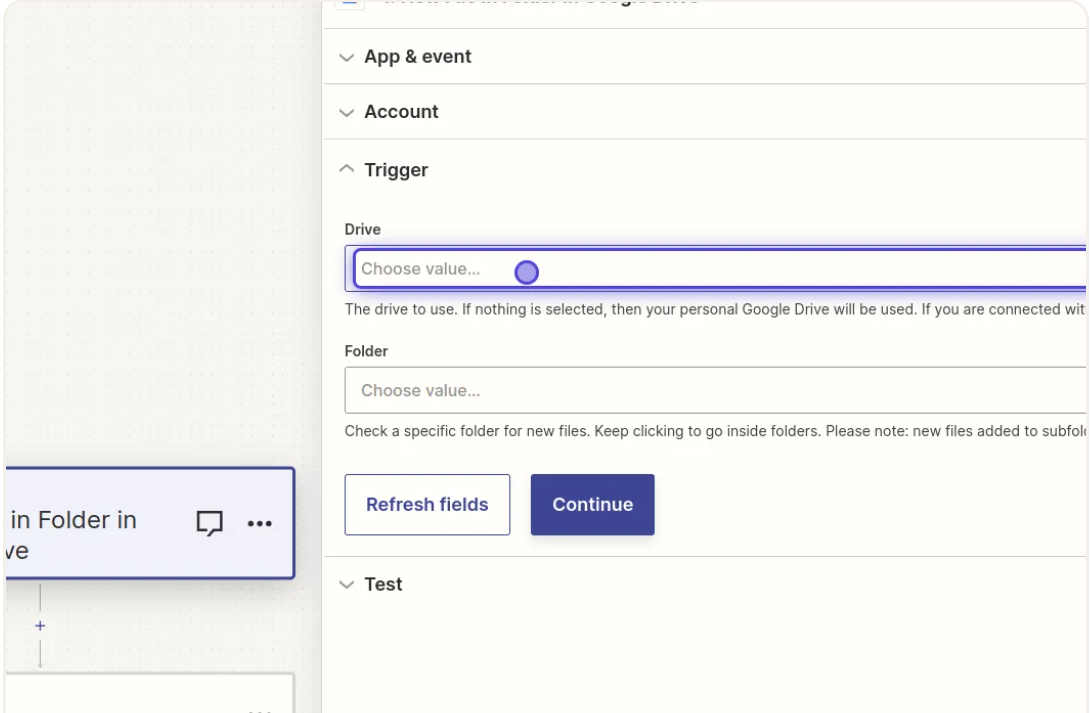
Task: Click the chevron beside Test
Action: point(347,584)
